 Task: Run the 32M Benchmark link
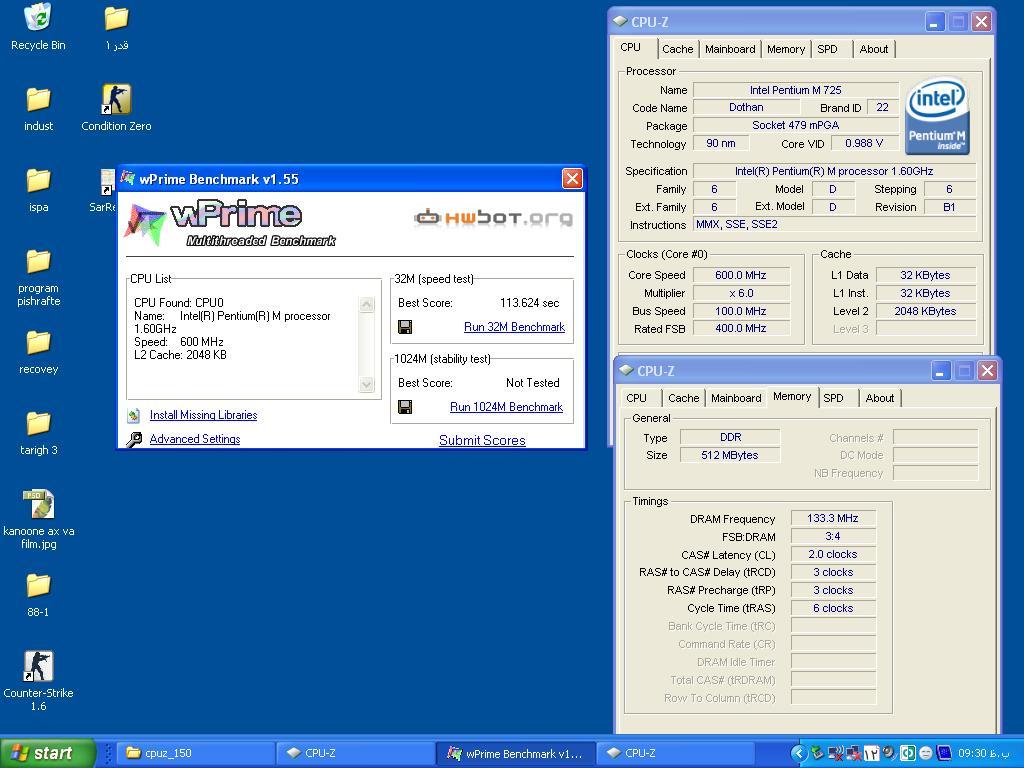click(x=514, y=327)
